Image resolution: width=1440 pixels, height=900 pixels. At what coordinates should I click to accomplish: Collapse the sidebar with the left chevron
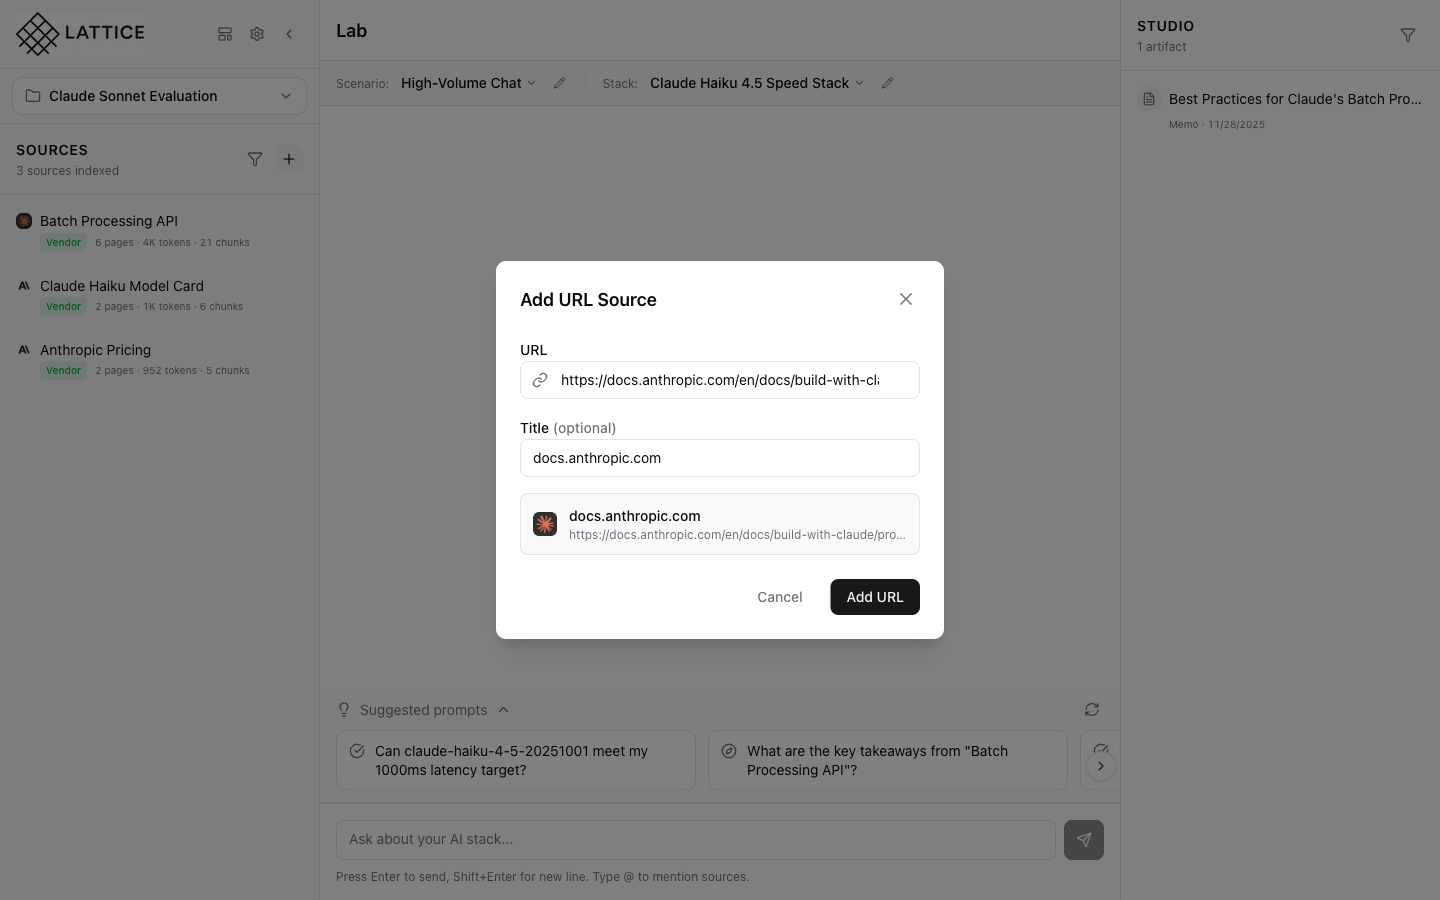pos(289,34)
